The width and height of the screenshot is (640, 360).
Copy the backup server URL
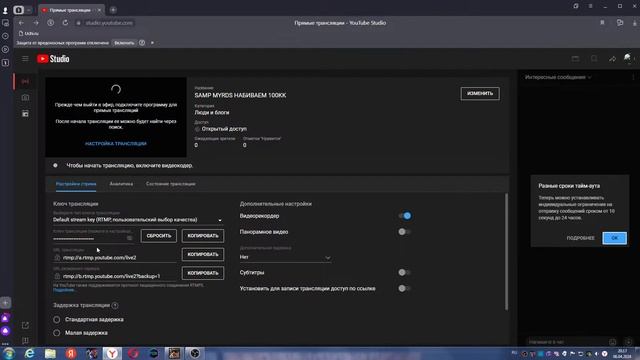[203, 273]
